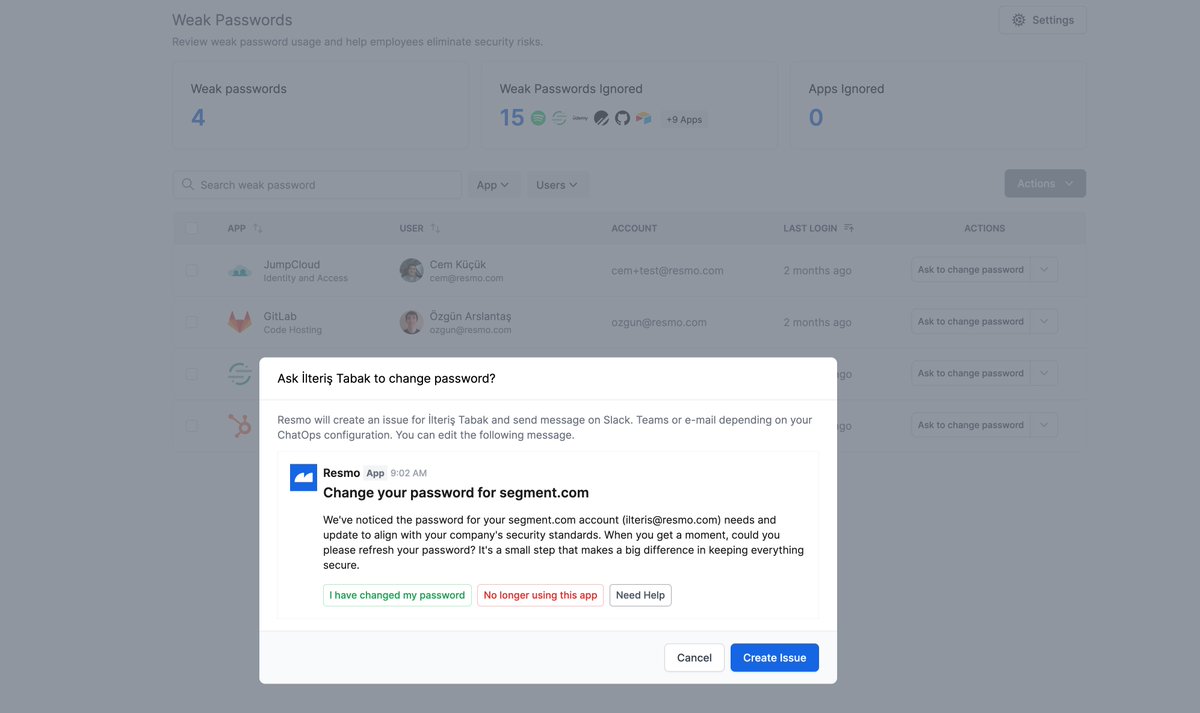Check the fourth row checkbox beside HubSpot
This screenshot has width=1200, height=713.
click(192, 426)
